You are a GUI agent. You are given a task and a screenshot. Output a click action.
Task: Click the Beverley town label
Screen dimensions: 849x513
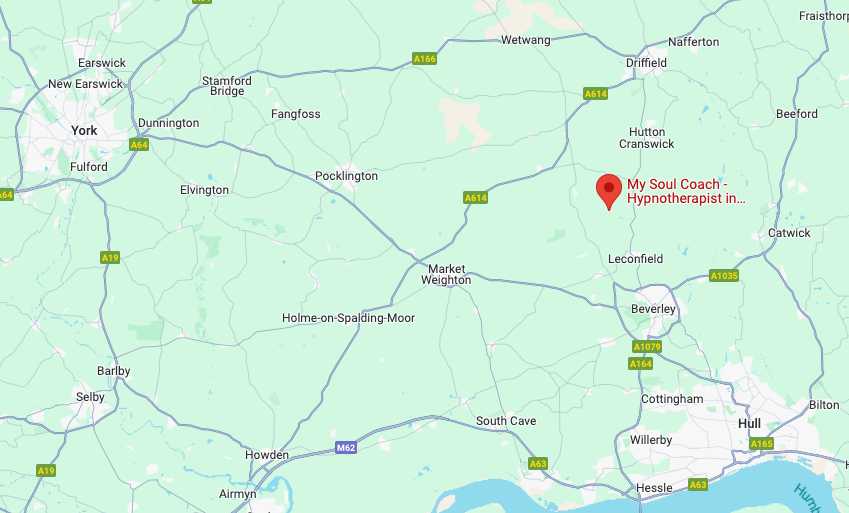(x=653, y=309)
